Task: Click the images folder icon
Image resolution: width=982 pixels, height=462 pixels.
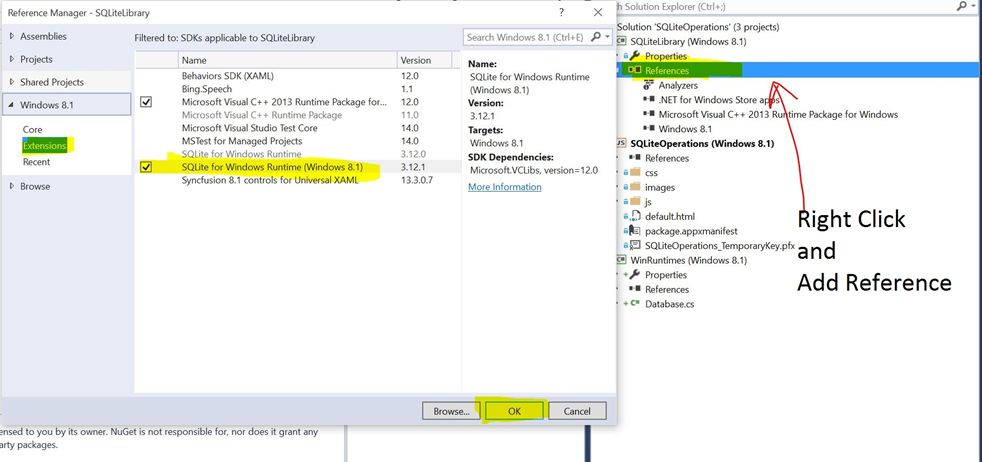Action: [635, 187]
